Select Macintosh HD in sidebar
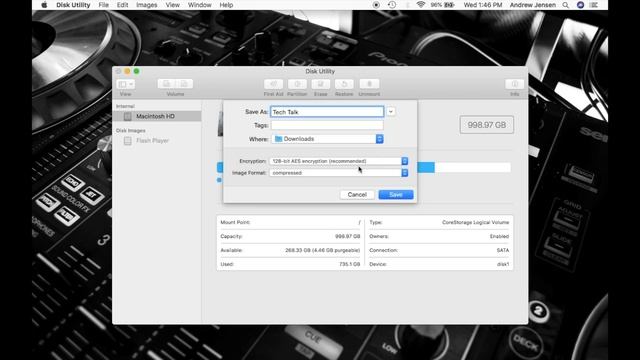 pos(157,116)
